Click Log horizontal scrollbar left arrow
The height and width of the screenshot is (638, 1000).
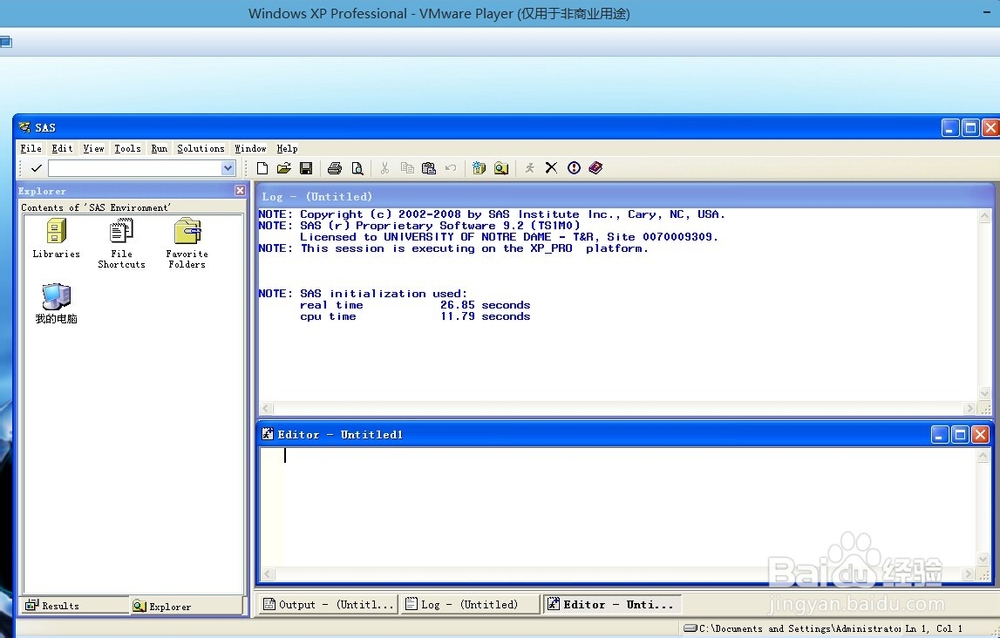[x=267, y=408]
